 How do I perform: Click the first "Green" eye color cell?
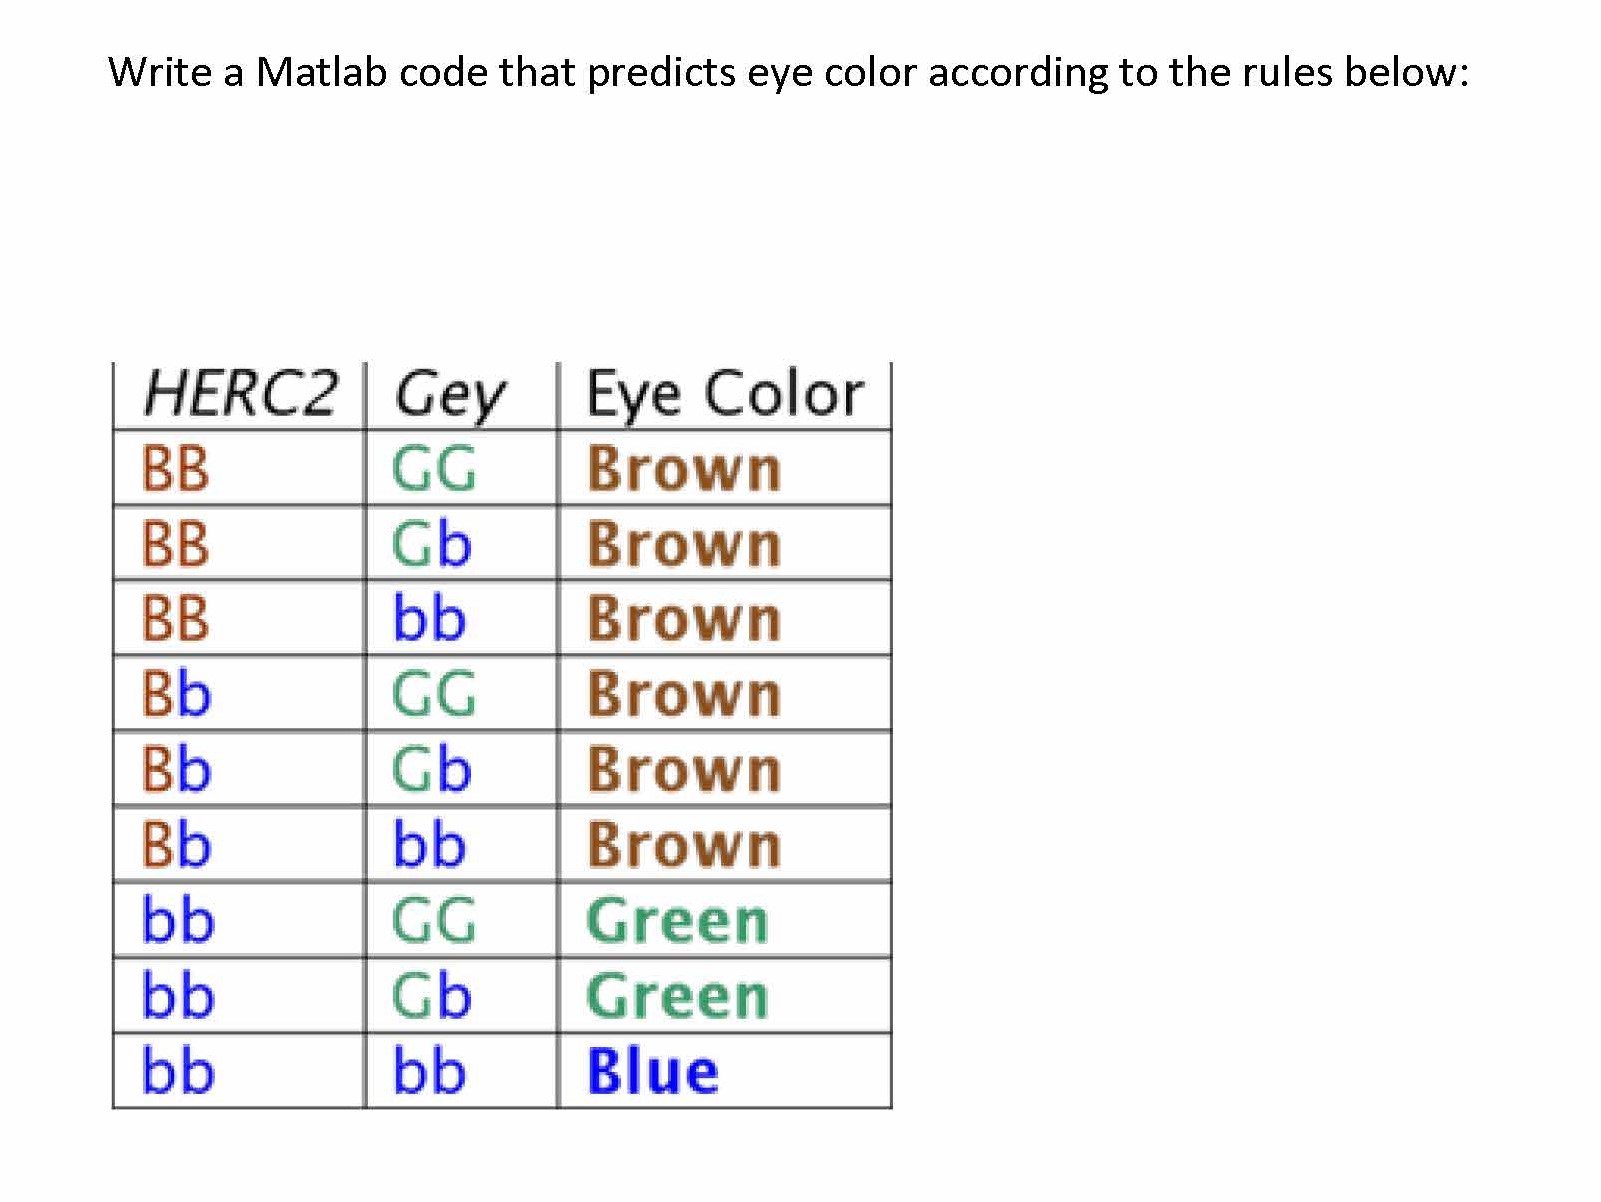coord(677,920)
